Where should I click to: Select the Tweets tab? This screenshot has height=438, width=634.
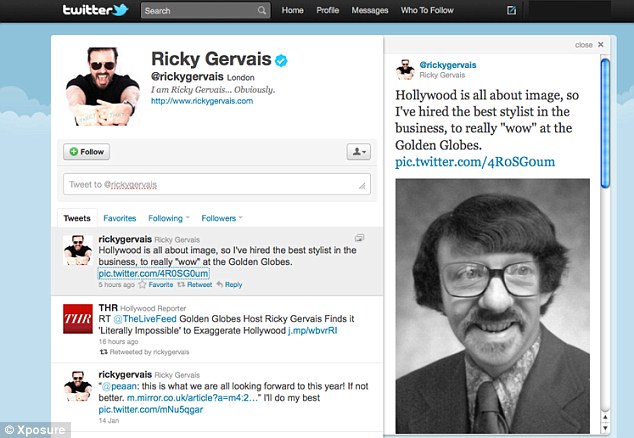point(77,218)
